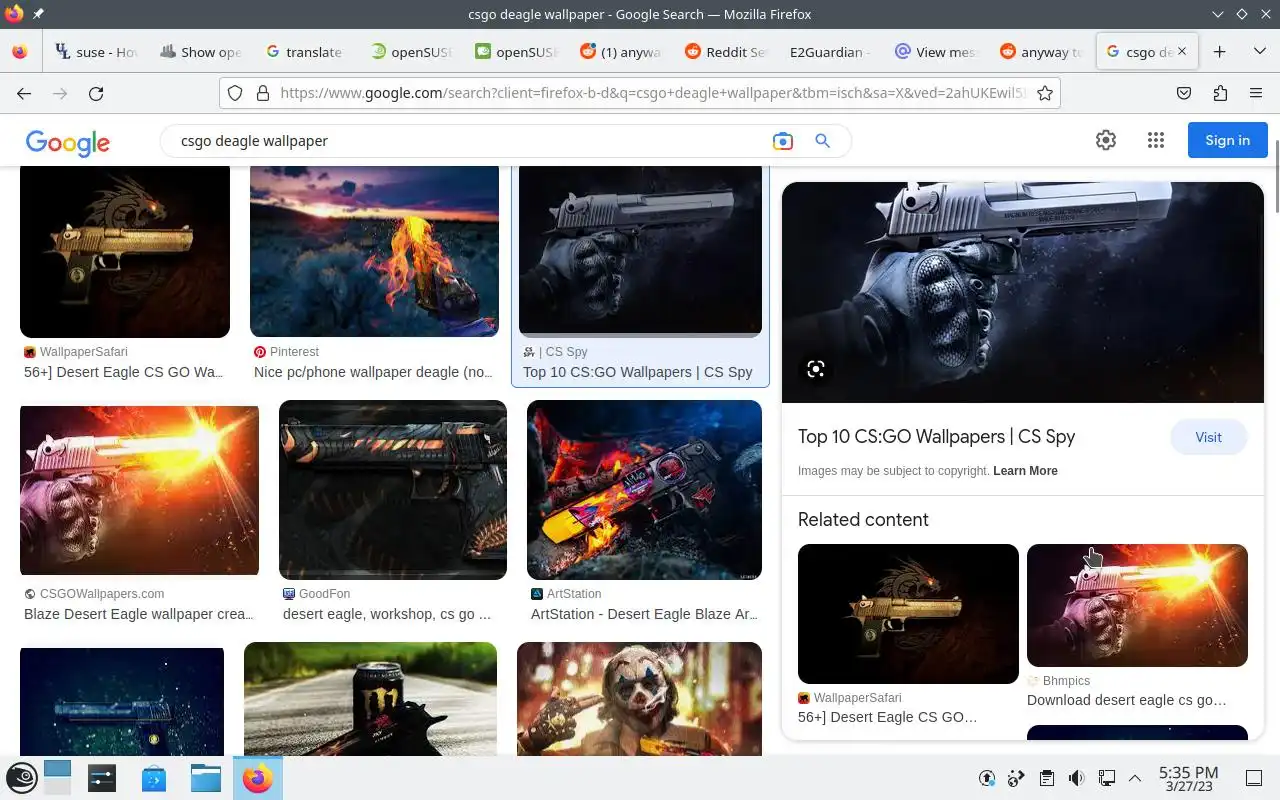
Task: Open the large preview deagle image
Action: [1023, 292]
